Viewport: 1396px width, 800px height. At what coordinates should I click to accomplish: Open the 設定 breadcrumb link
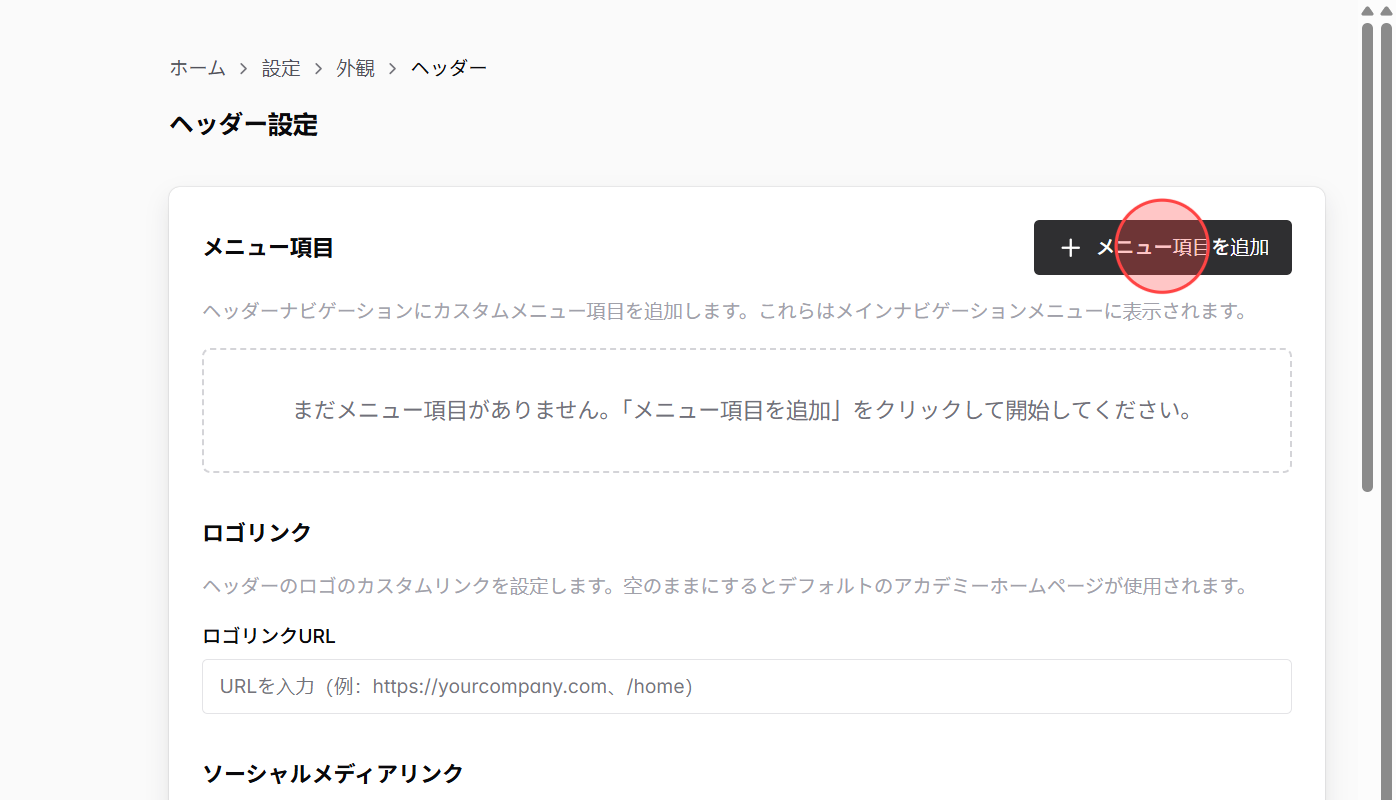(x=281, y=67)
